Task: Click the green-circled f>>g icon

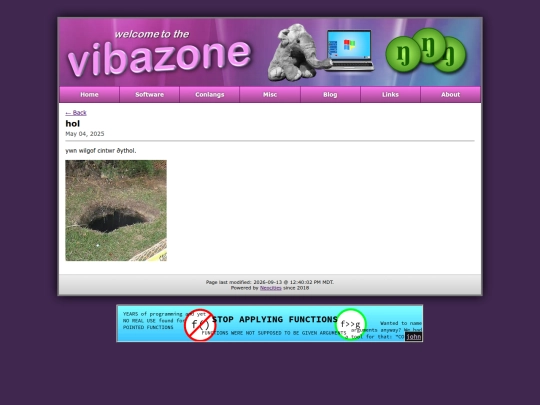Action: point(351,324)
